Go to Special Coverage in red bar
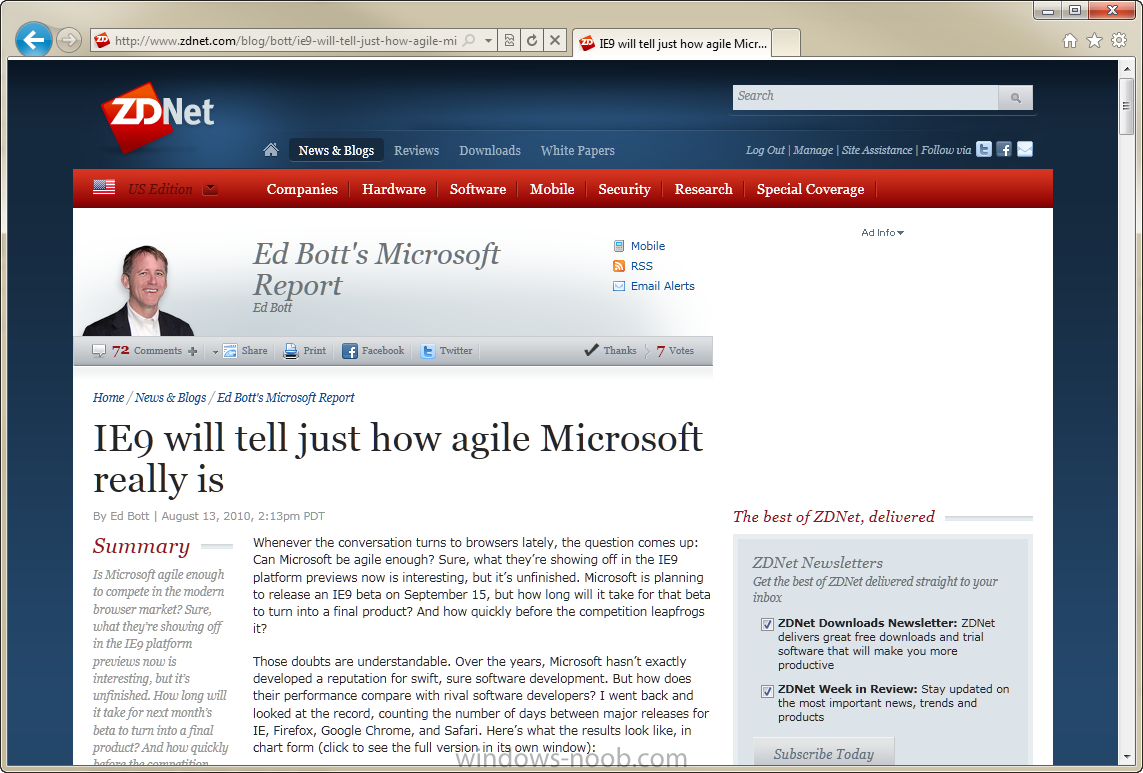Image resolution: width=1143 pixels, height=773 pixels. click(x=810, y=189)
